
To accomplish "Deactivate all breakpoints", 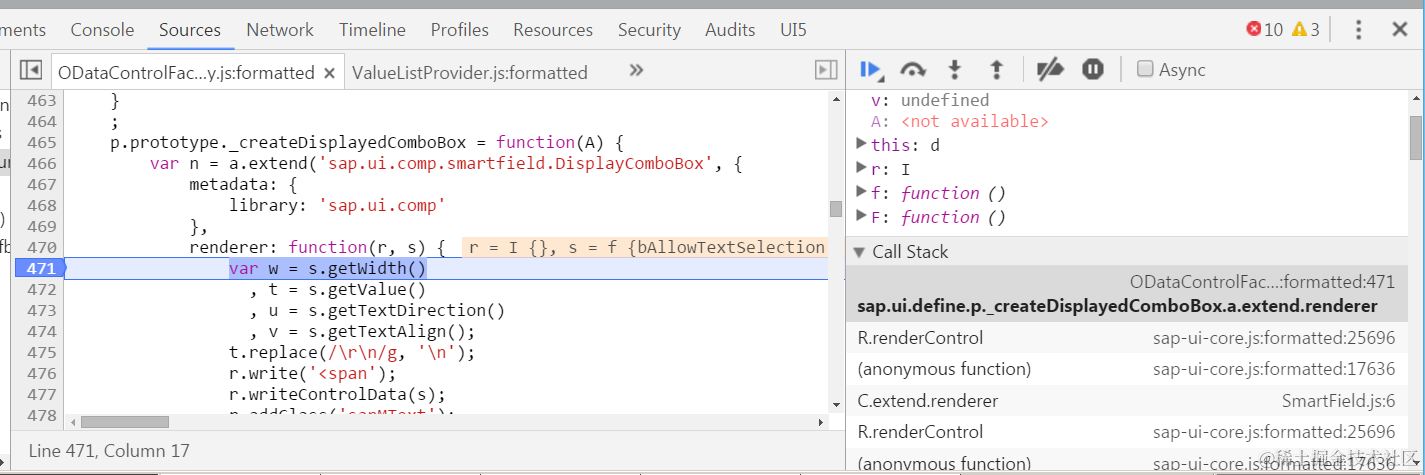I will pos(1050,70).
